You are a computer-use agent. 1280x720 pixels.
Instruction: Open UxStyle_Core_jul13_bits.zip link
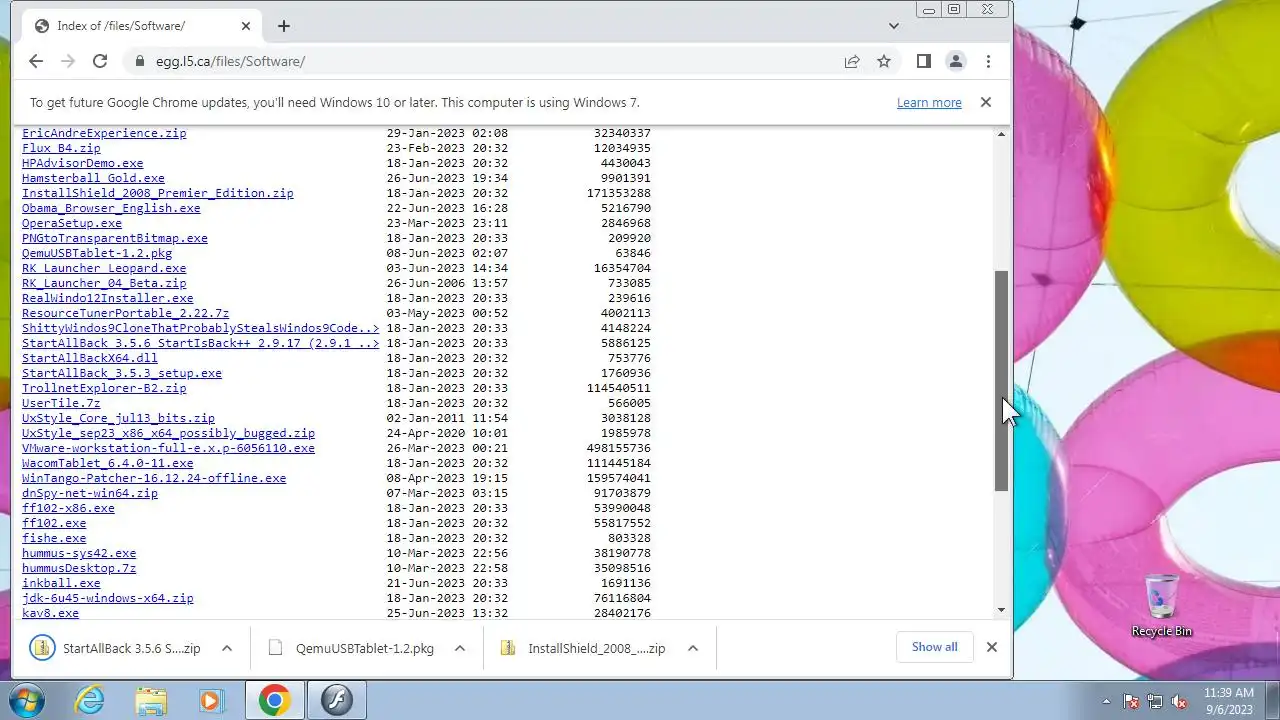(118, 418)
